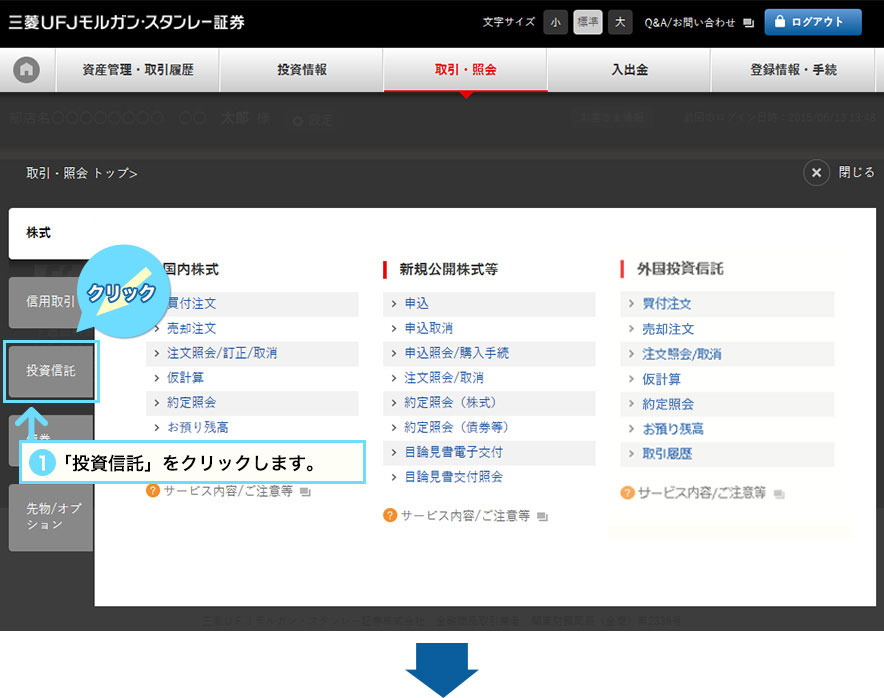The image size is (884, 698).
Task: Open 外国投資信託 仮計算
Action: click(661, 379)
